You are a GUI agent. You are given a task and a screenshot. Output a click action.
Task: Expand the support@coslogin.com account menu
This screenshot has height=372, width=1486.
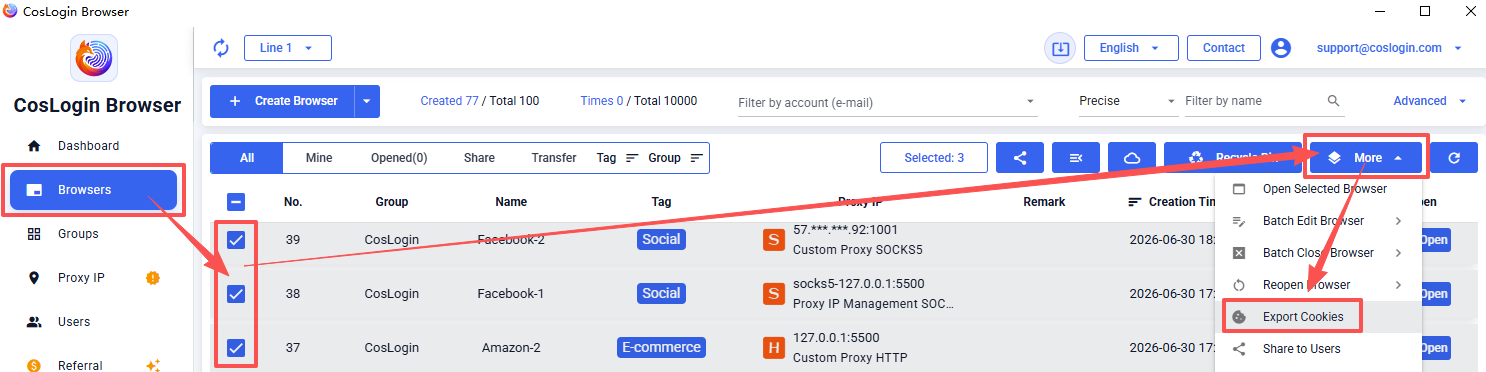[x=1390, y=48]
